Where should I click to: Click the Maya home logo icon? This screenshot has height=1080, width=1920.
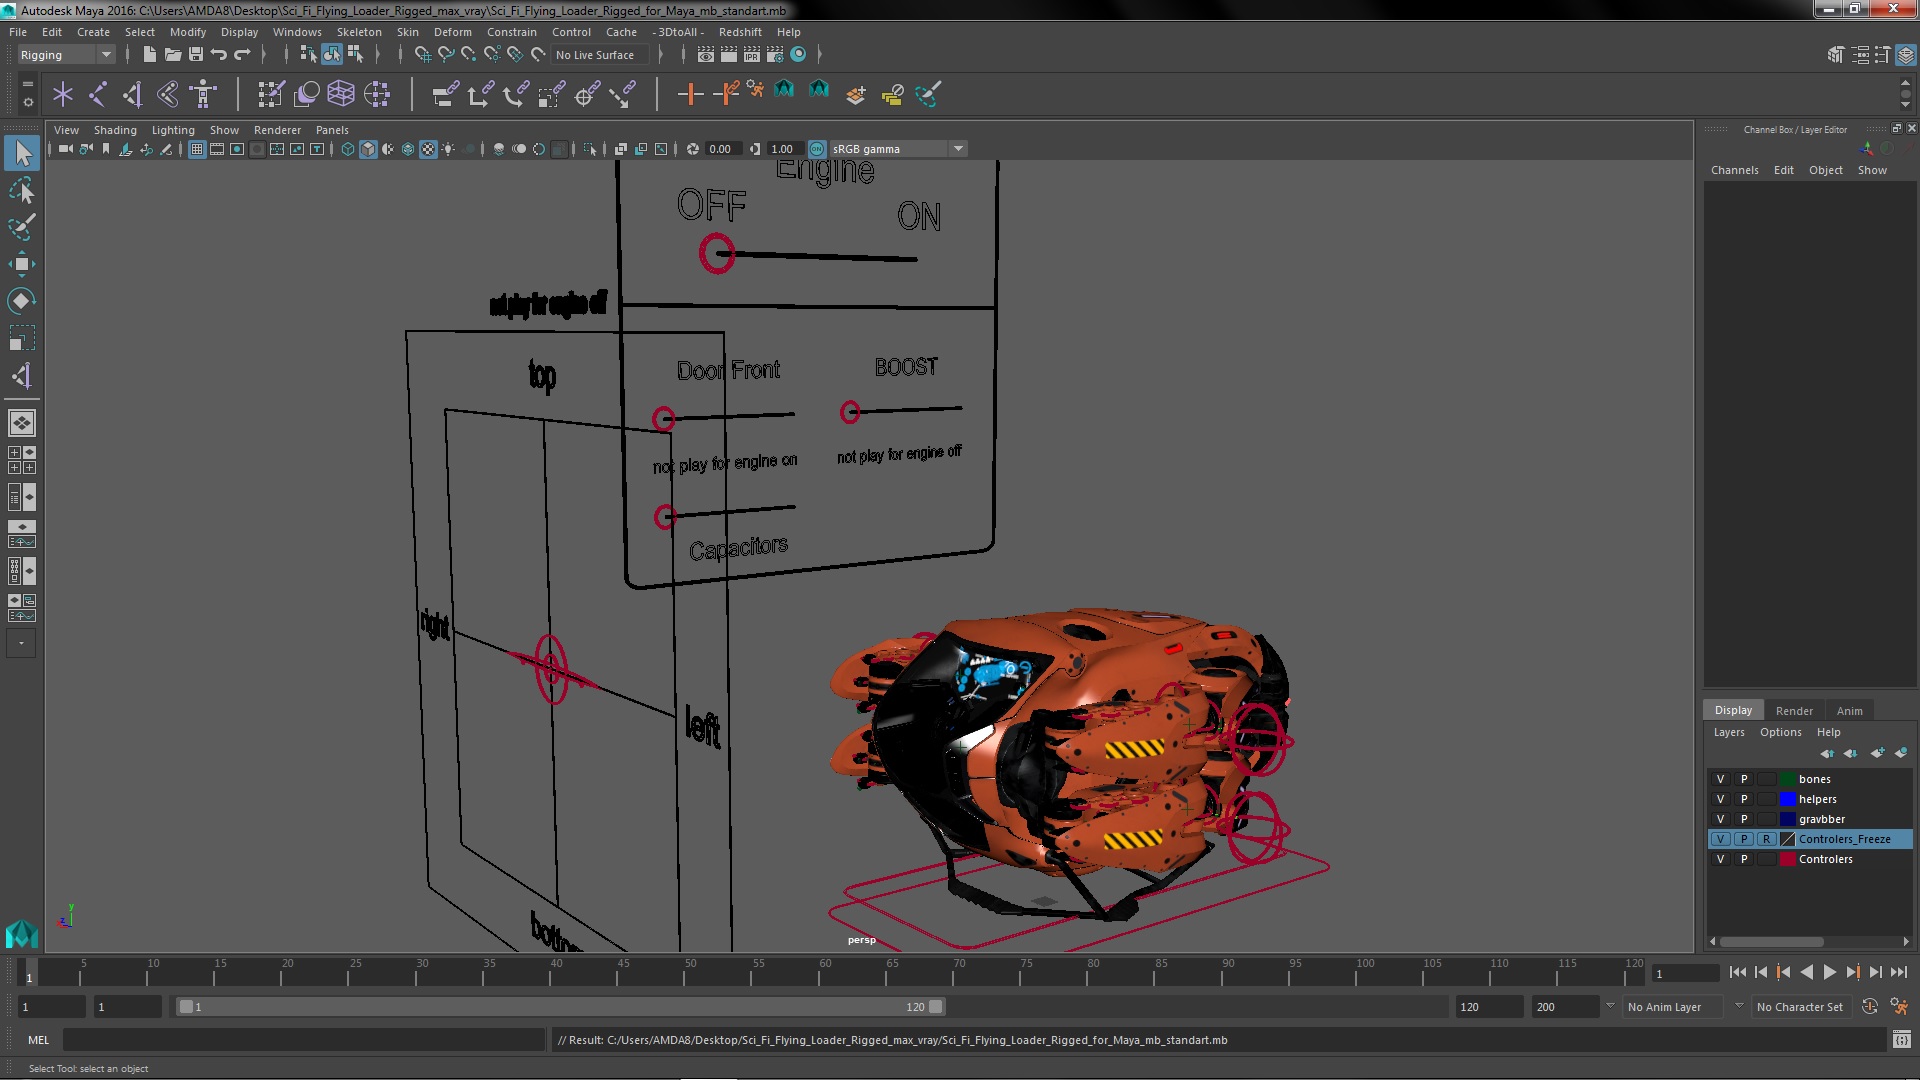point(21,934)
